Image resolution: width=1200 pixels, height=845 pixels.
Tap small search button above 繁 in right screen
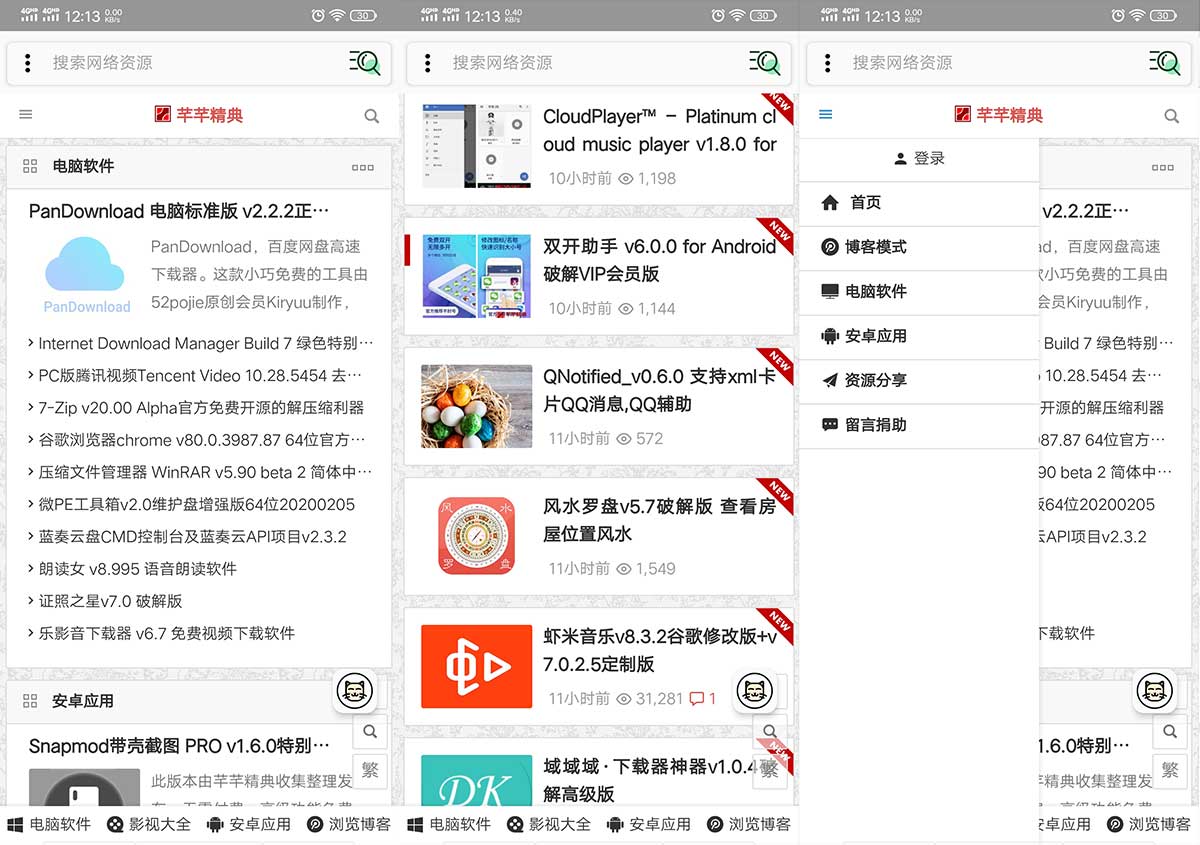(x=1170, y=732)
